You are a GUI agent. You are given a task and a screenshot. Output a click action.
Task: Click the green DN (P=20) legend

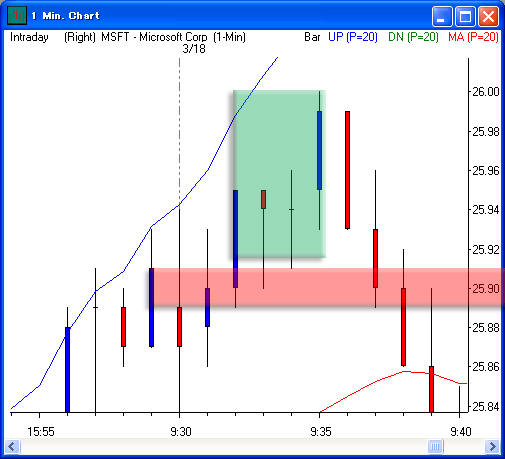(413, 37)
